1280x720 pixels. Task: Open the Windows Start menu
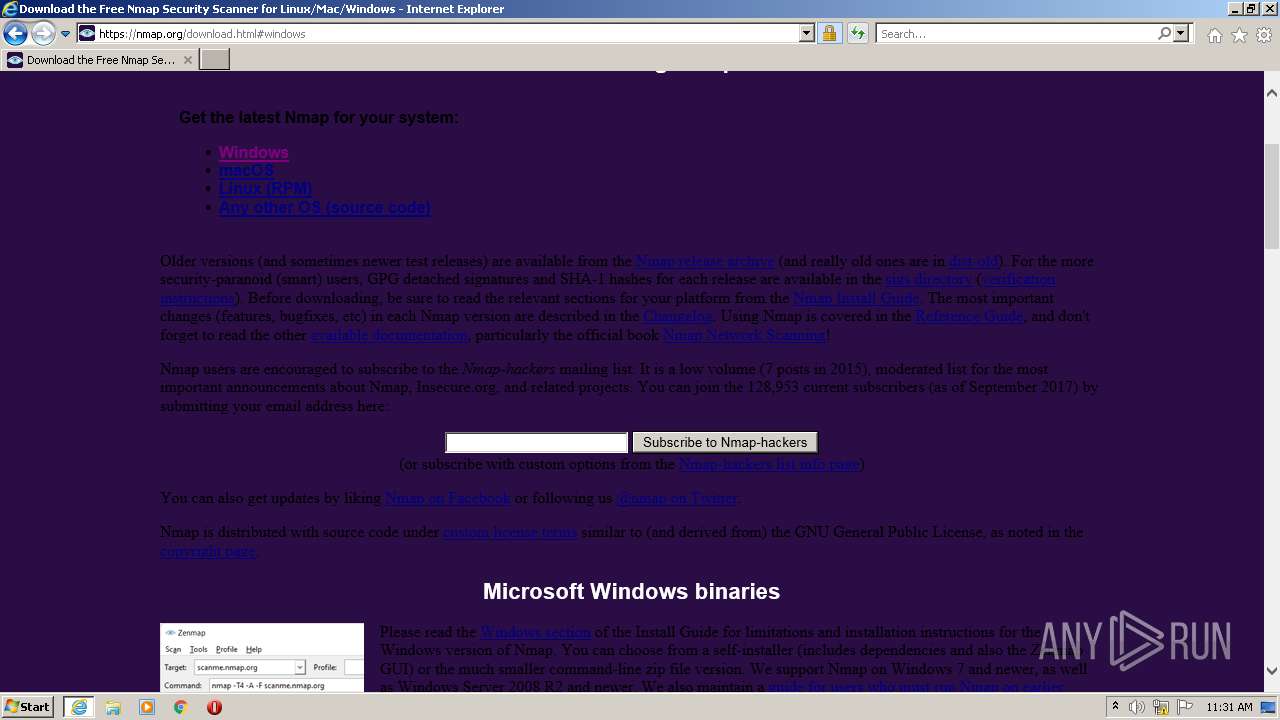click(28, 707)
